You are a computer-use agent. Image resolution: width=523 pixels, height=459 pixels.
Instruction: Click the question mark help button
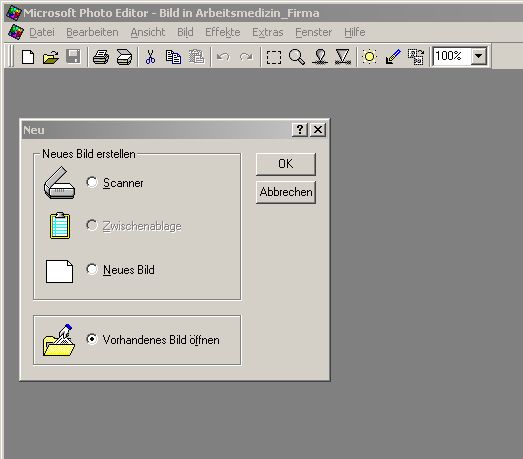[300, 129]
